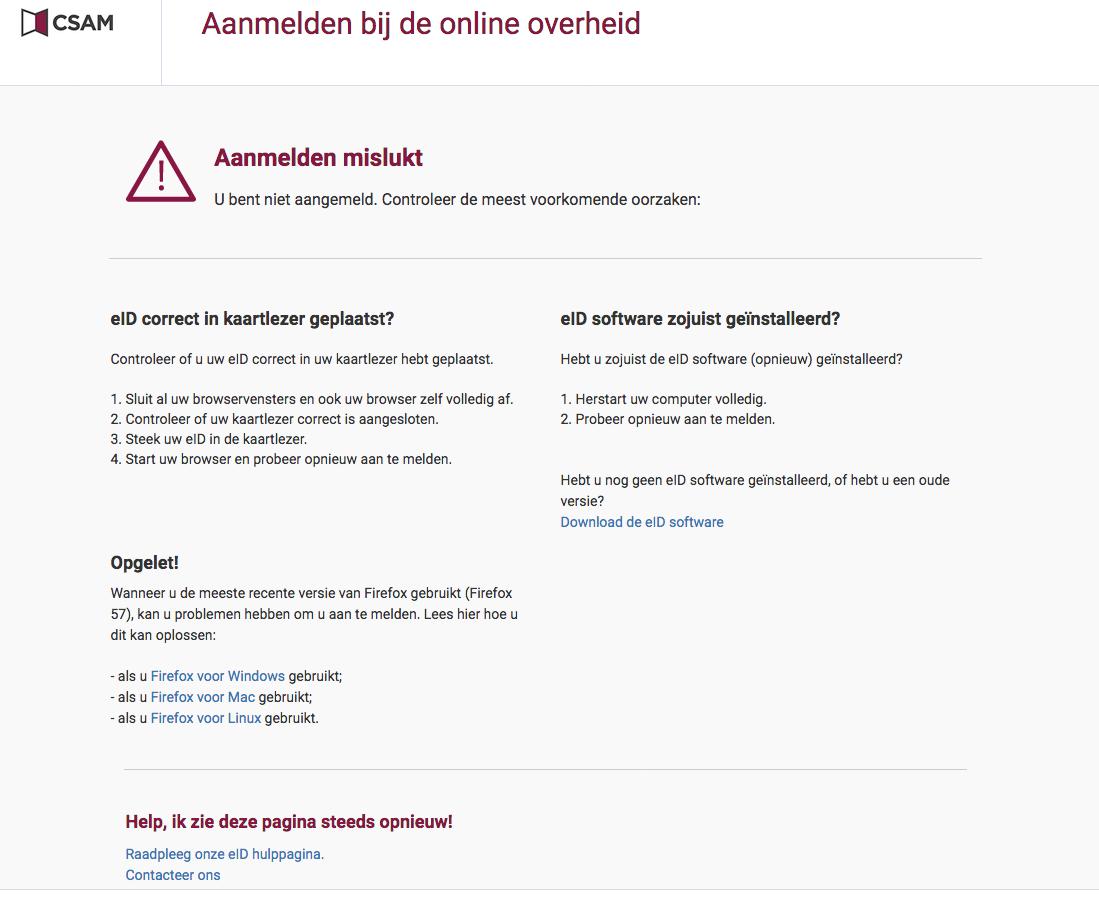Click the Opgelet! heading
Screen dimensions: 1099x911
(144, 563)
